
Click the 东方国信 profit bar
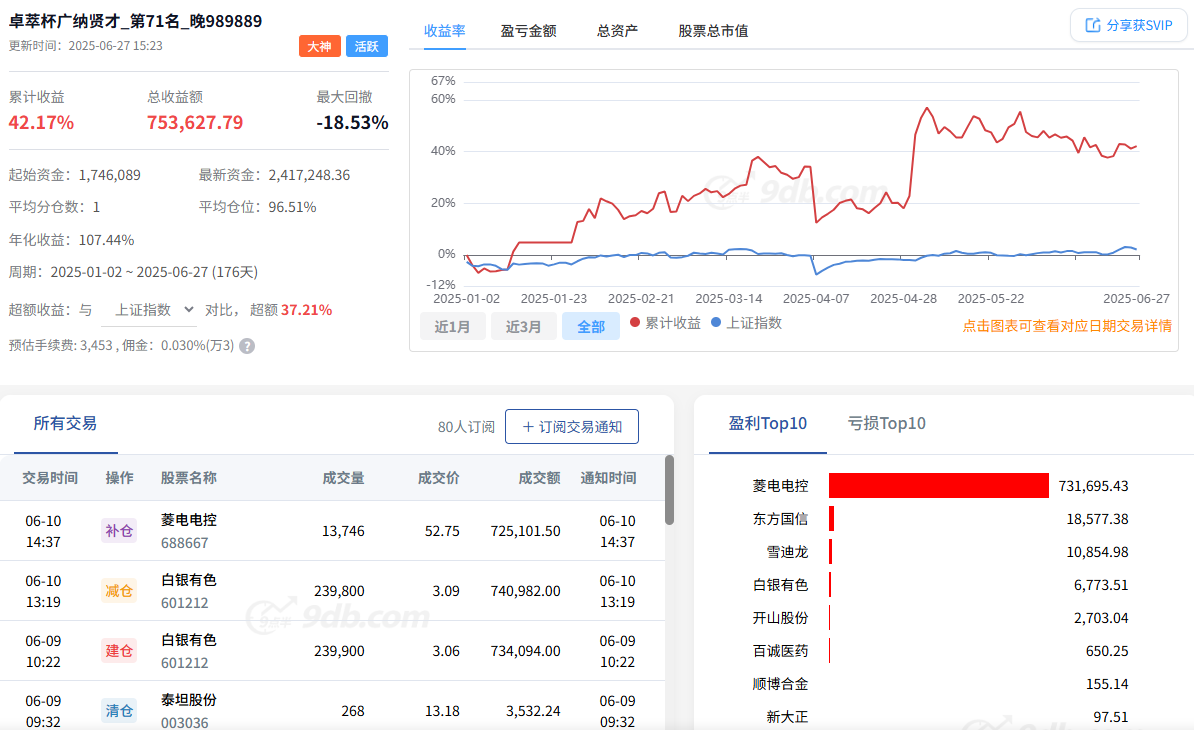pos(832,519)
